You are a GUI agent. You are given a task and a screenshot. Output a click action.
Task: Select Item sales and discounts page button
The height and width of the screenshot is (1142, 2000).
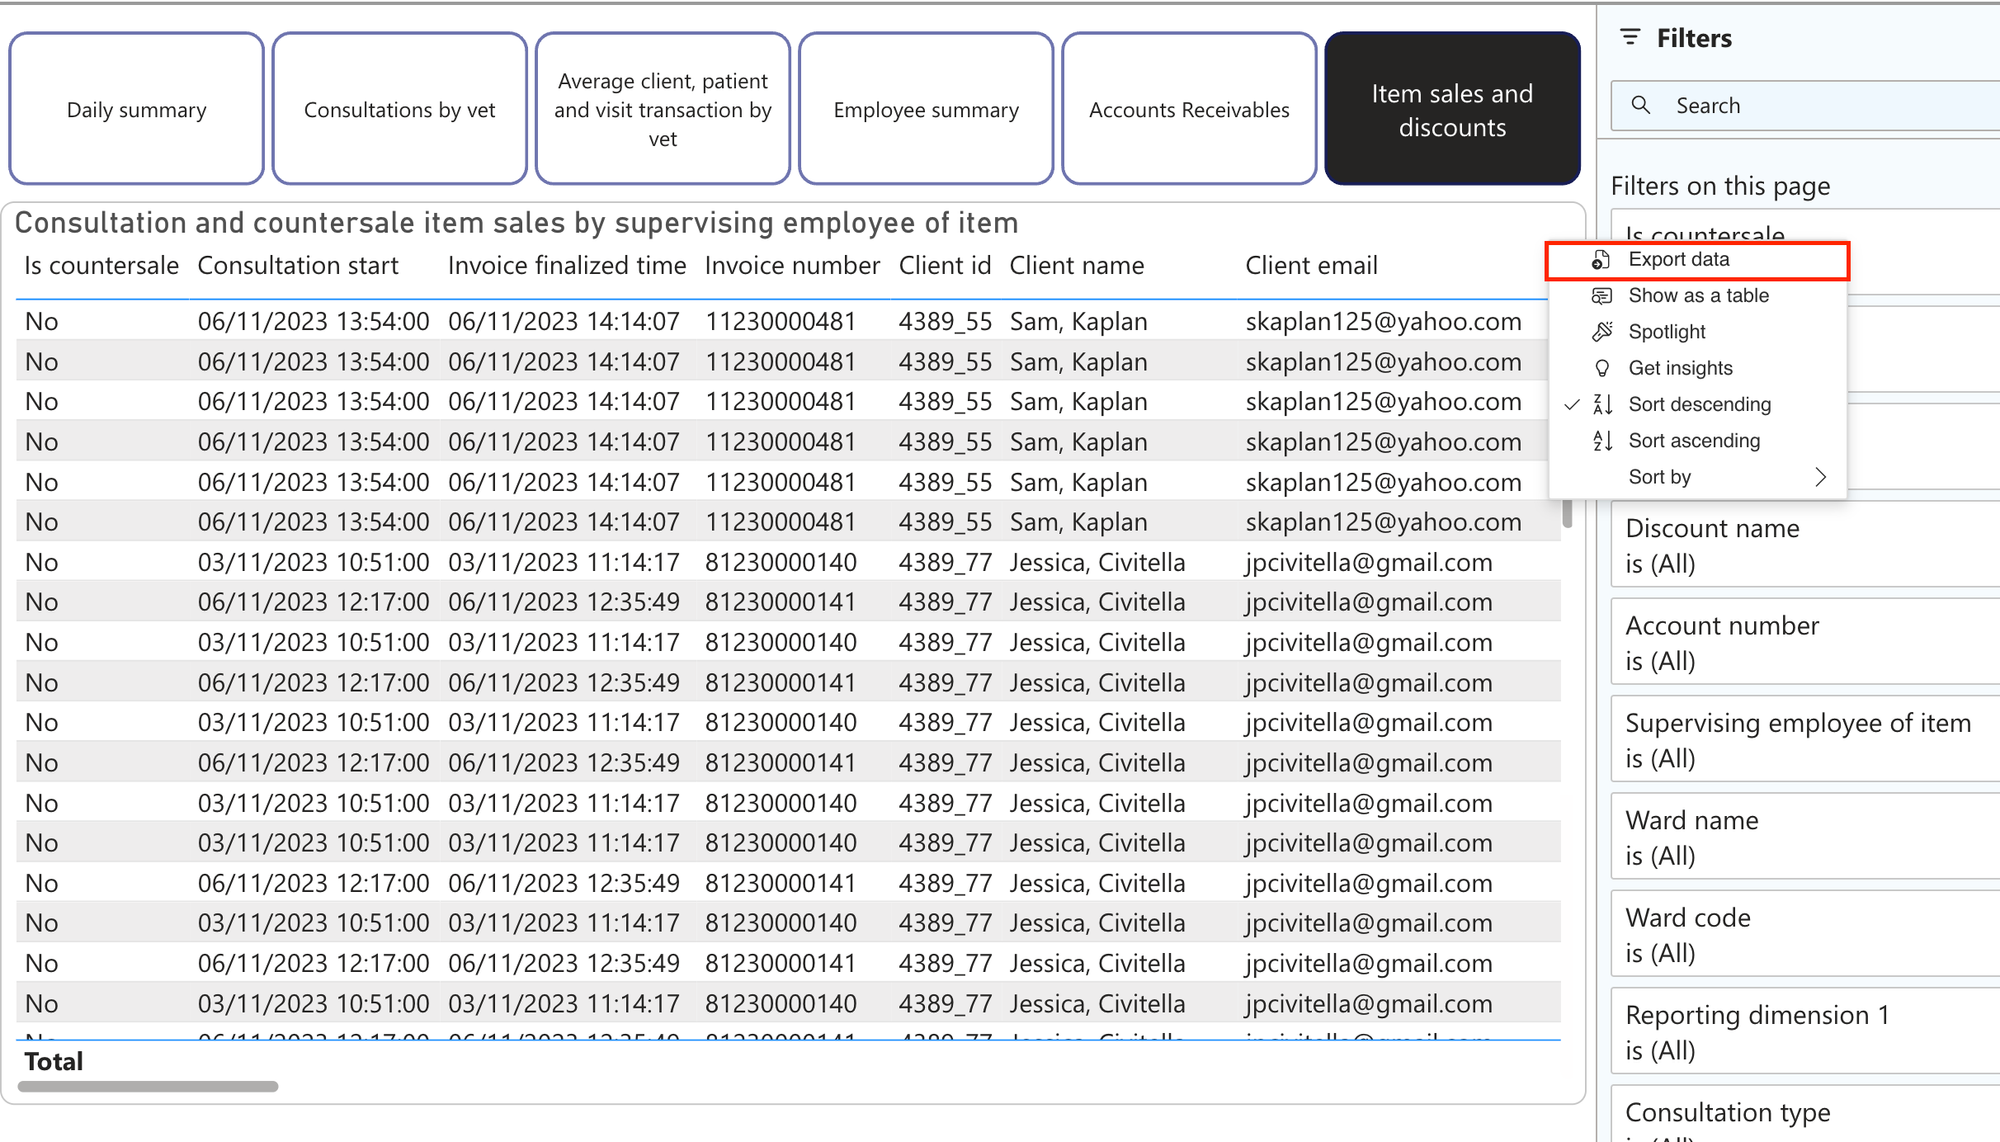click(1452, 109)
